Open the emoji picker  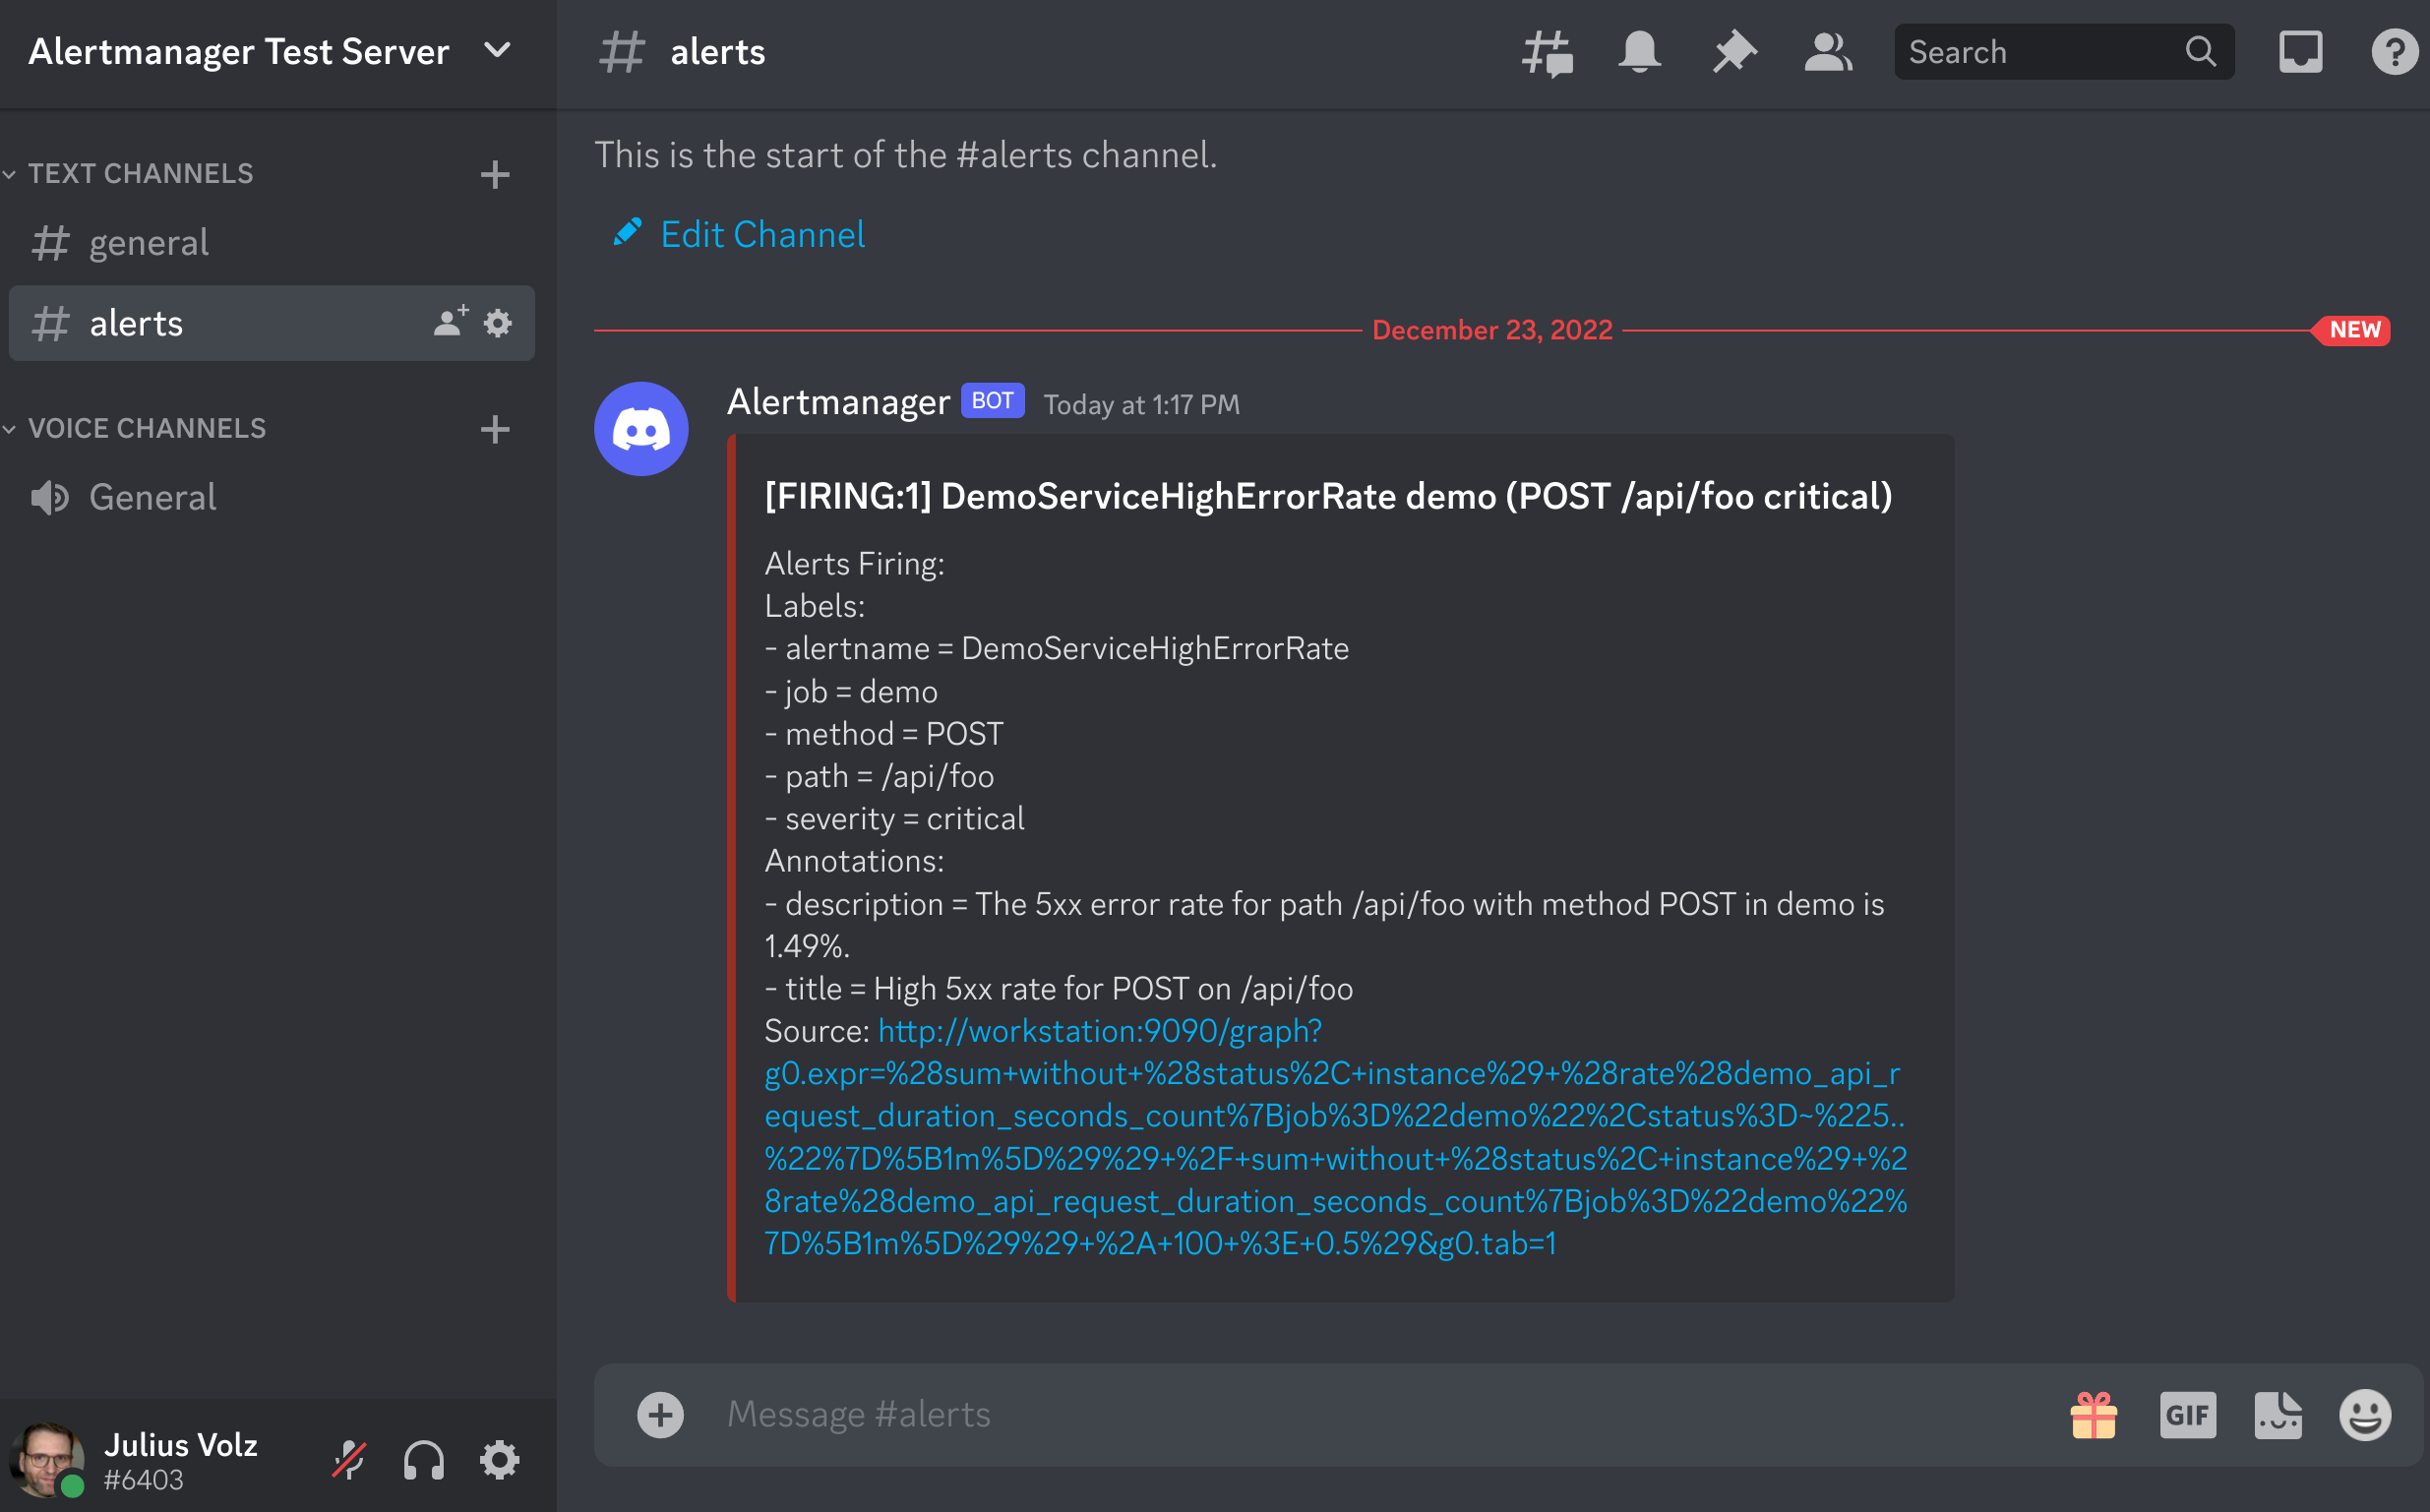[2366, 1414]
